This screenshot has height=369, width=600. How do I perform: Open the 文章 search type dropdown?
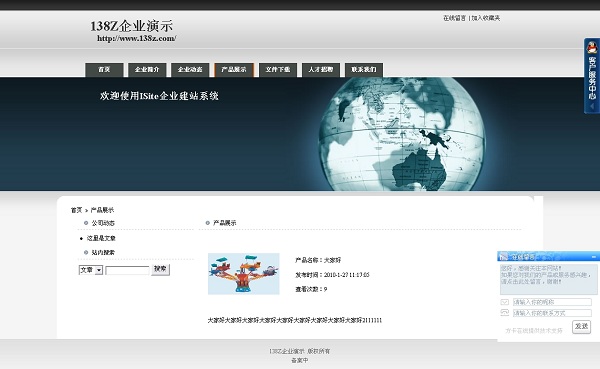(x=91, y=270)
